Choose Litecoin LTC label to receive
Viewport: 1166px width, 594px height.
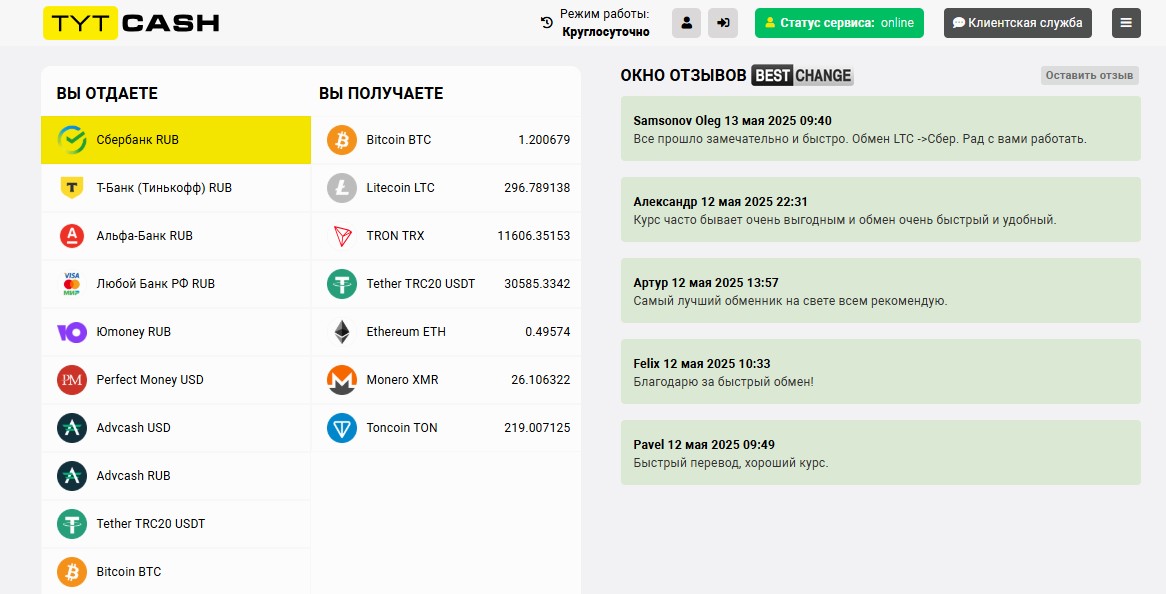point(401,187)
